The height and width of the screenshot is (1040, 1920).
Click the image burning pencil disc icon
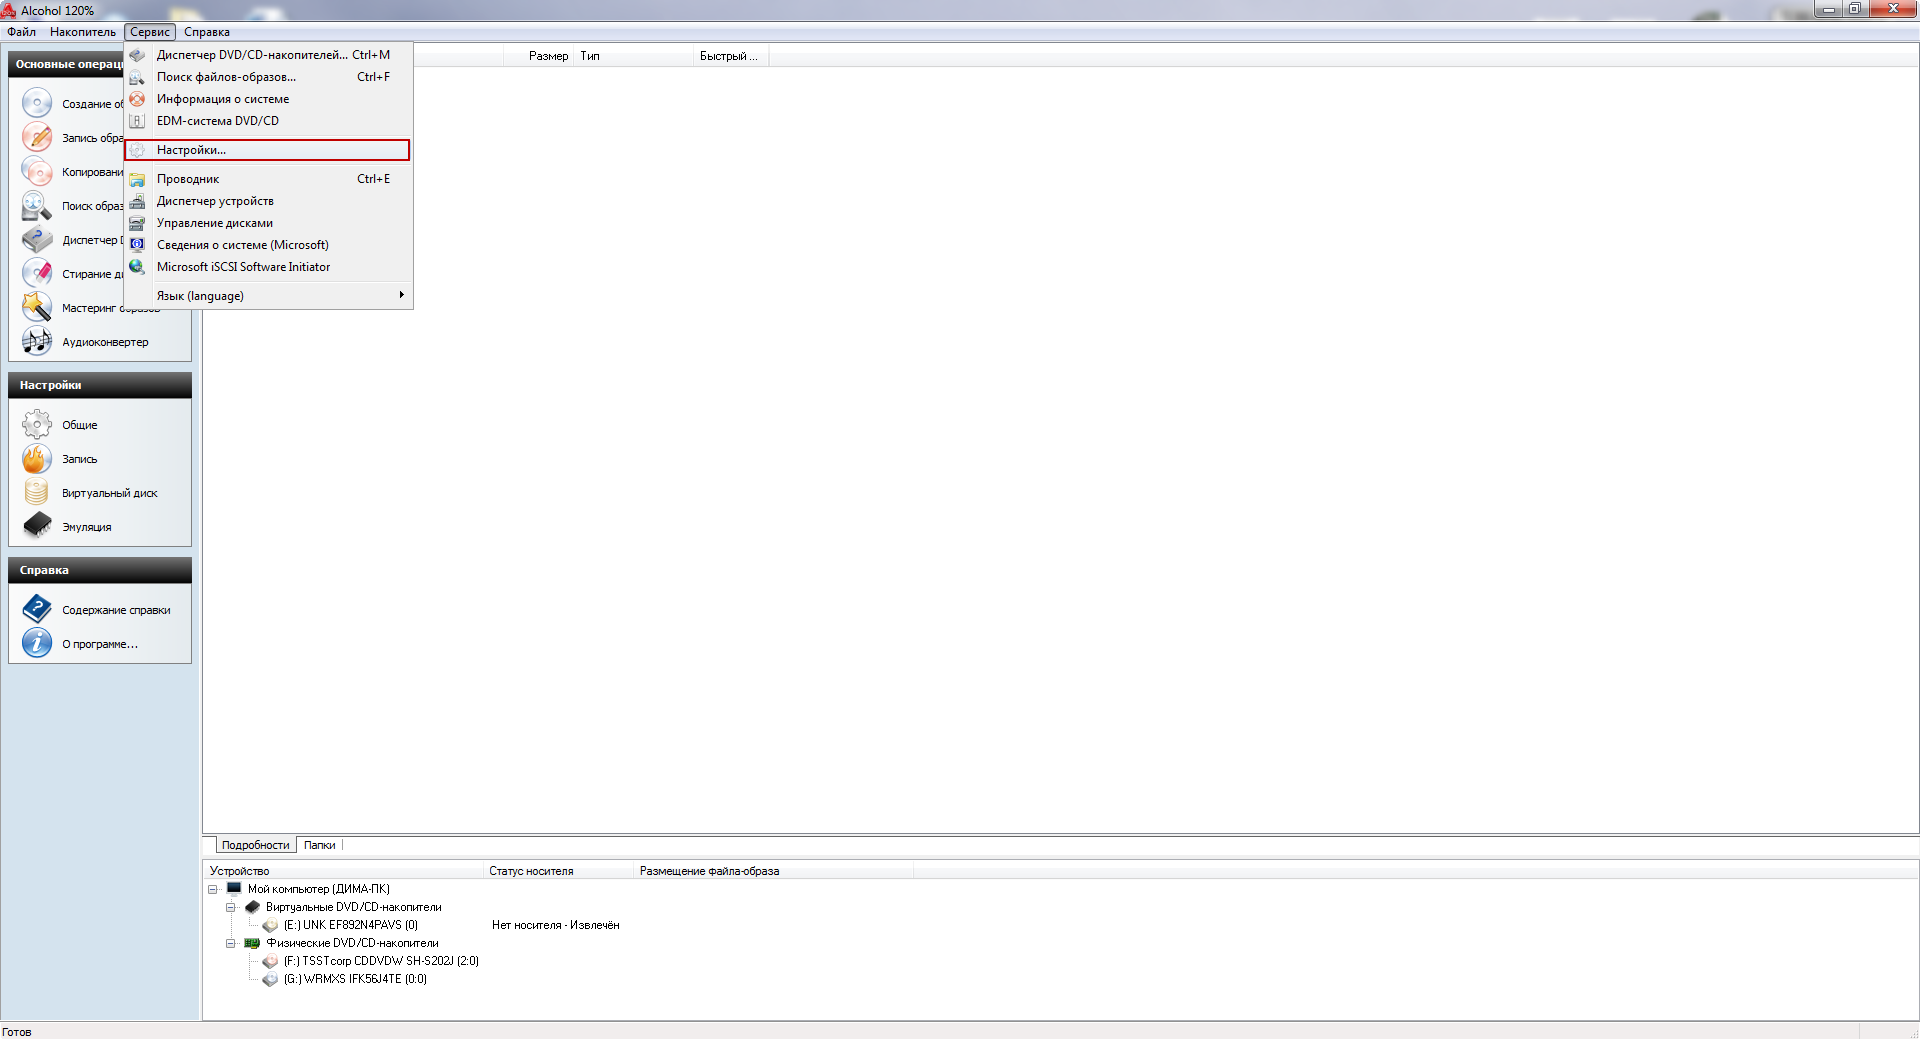coord(37,137)
